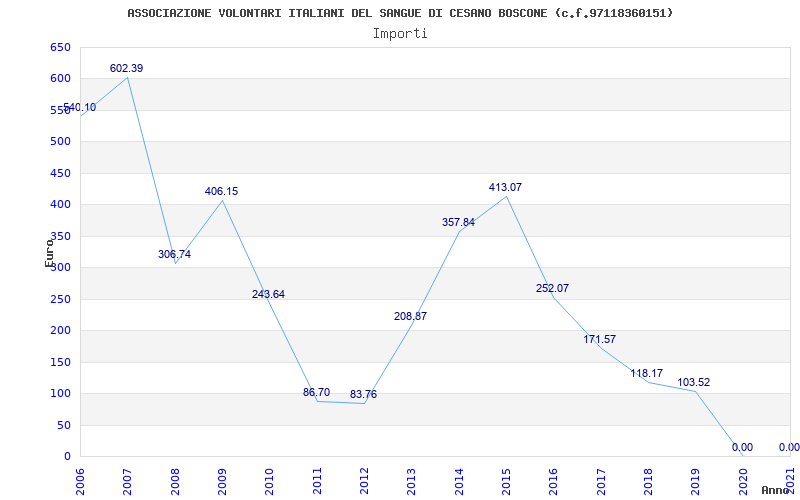This screenshot has width=800, height=500.
Task: Click the chart title about Cesano Boscone
Action: coord(400,13)
